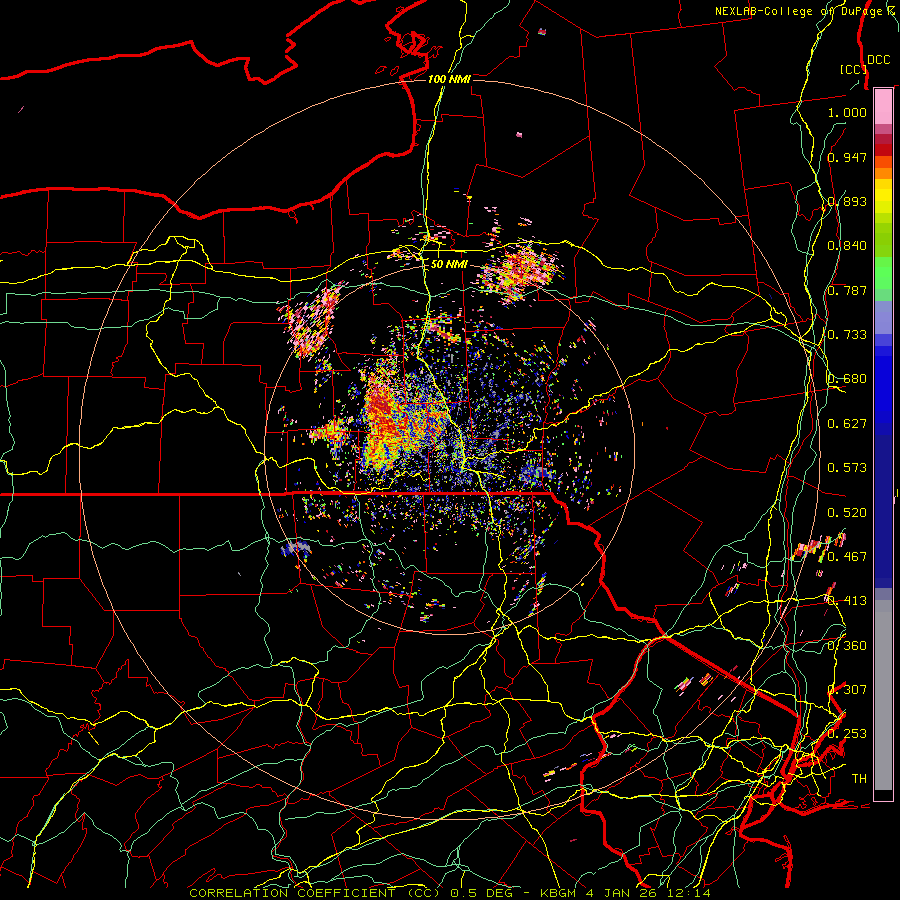Click the 0.840 scale value

coord(847,246)
